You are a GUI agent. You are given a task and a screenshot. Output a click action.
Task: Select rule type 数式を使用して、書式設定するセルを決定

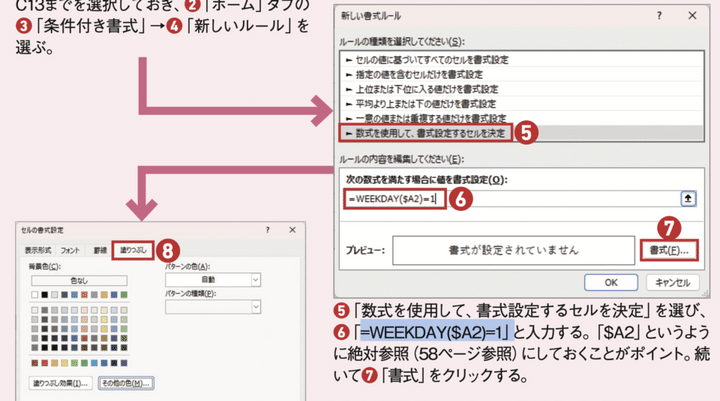click(x=426, y=132)
